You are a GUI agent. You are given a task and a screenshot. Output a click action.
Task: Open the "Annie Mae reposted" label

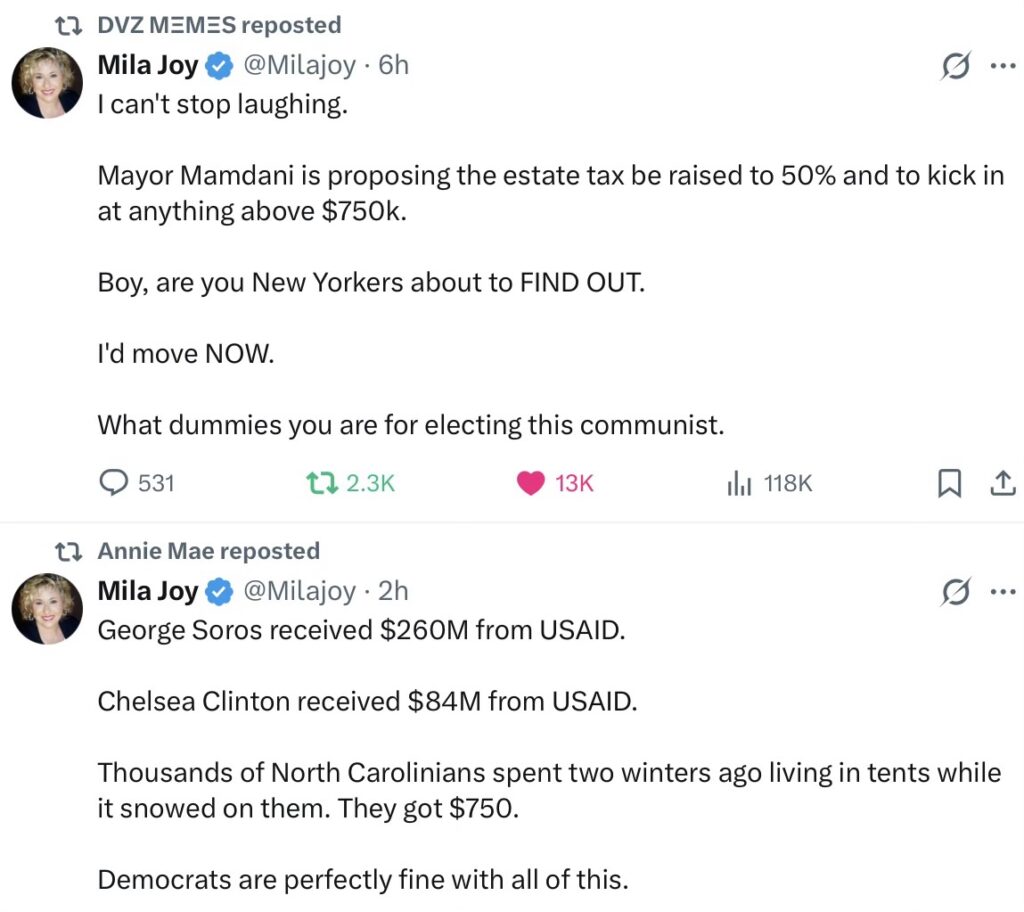click(x=208, y=551)
